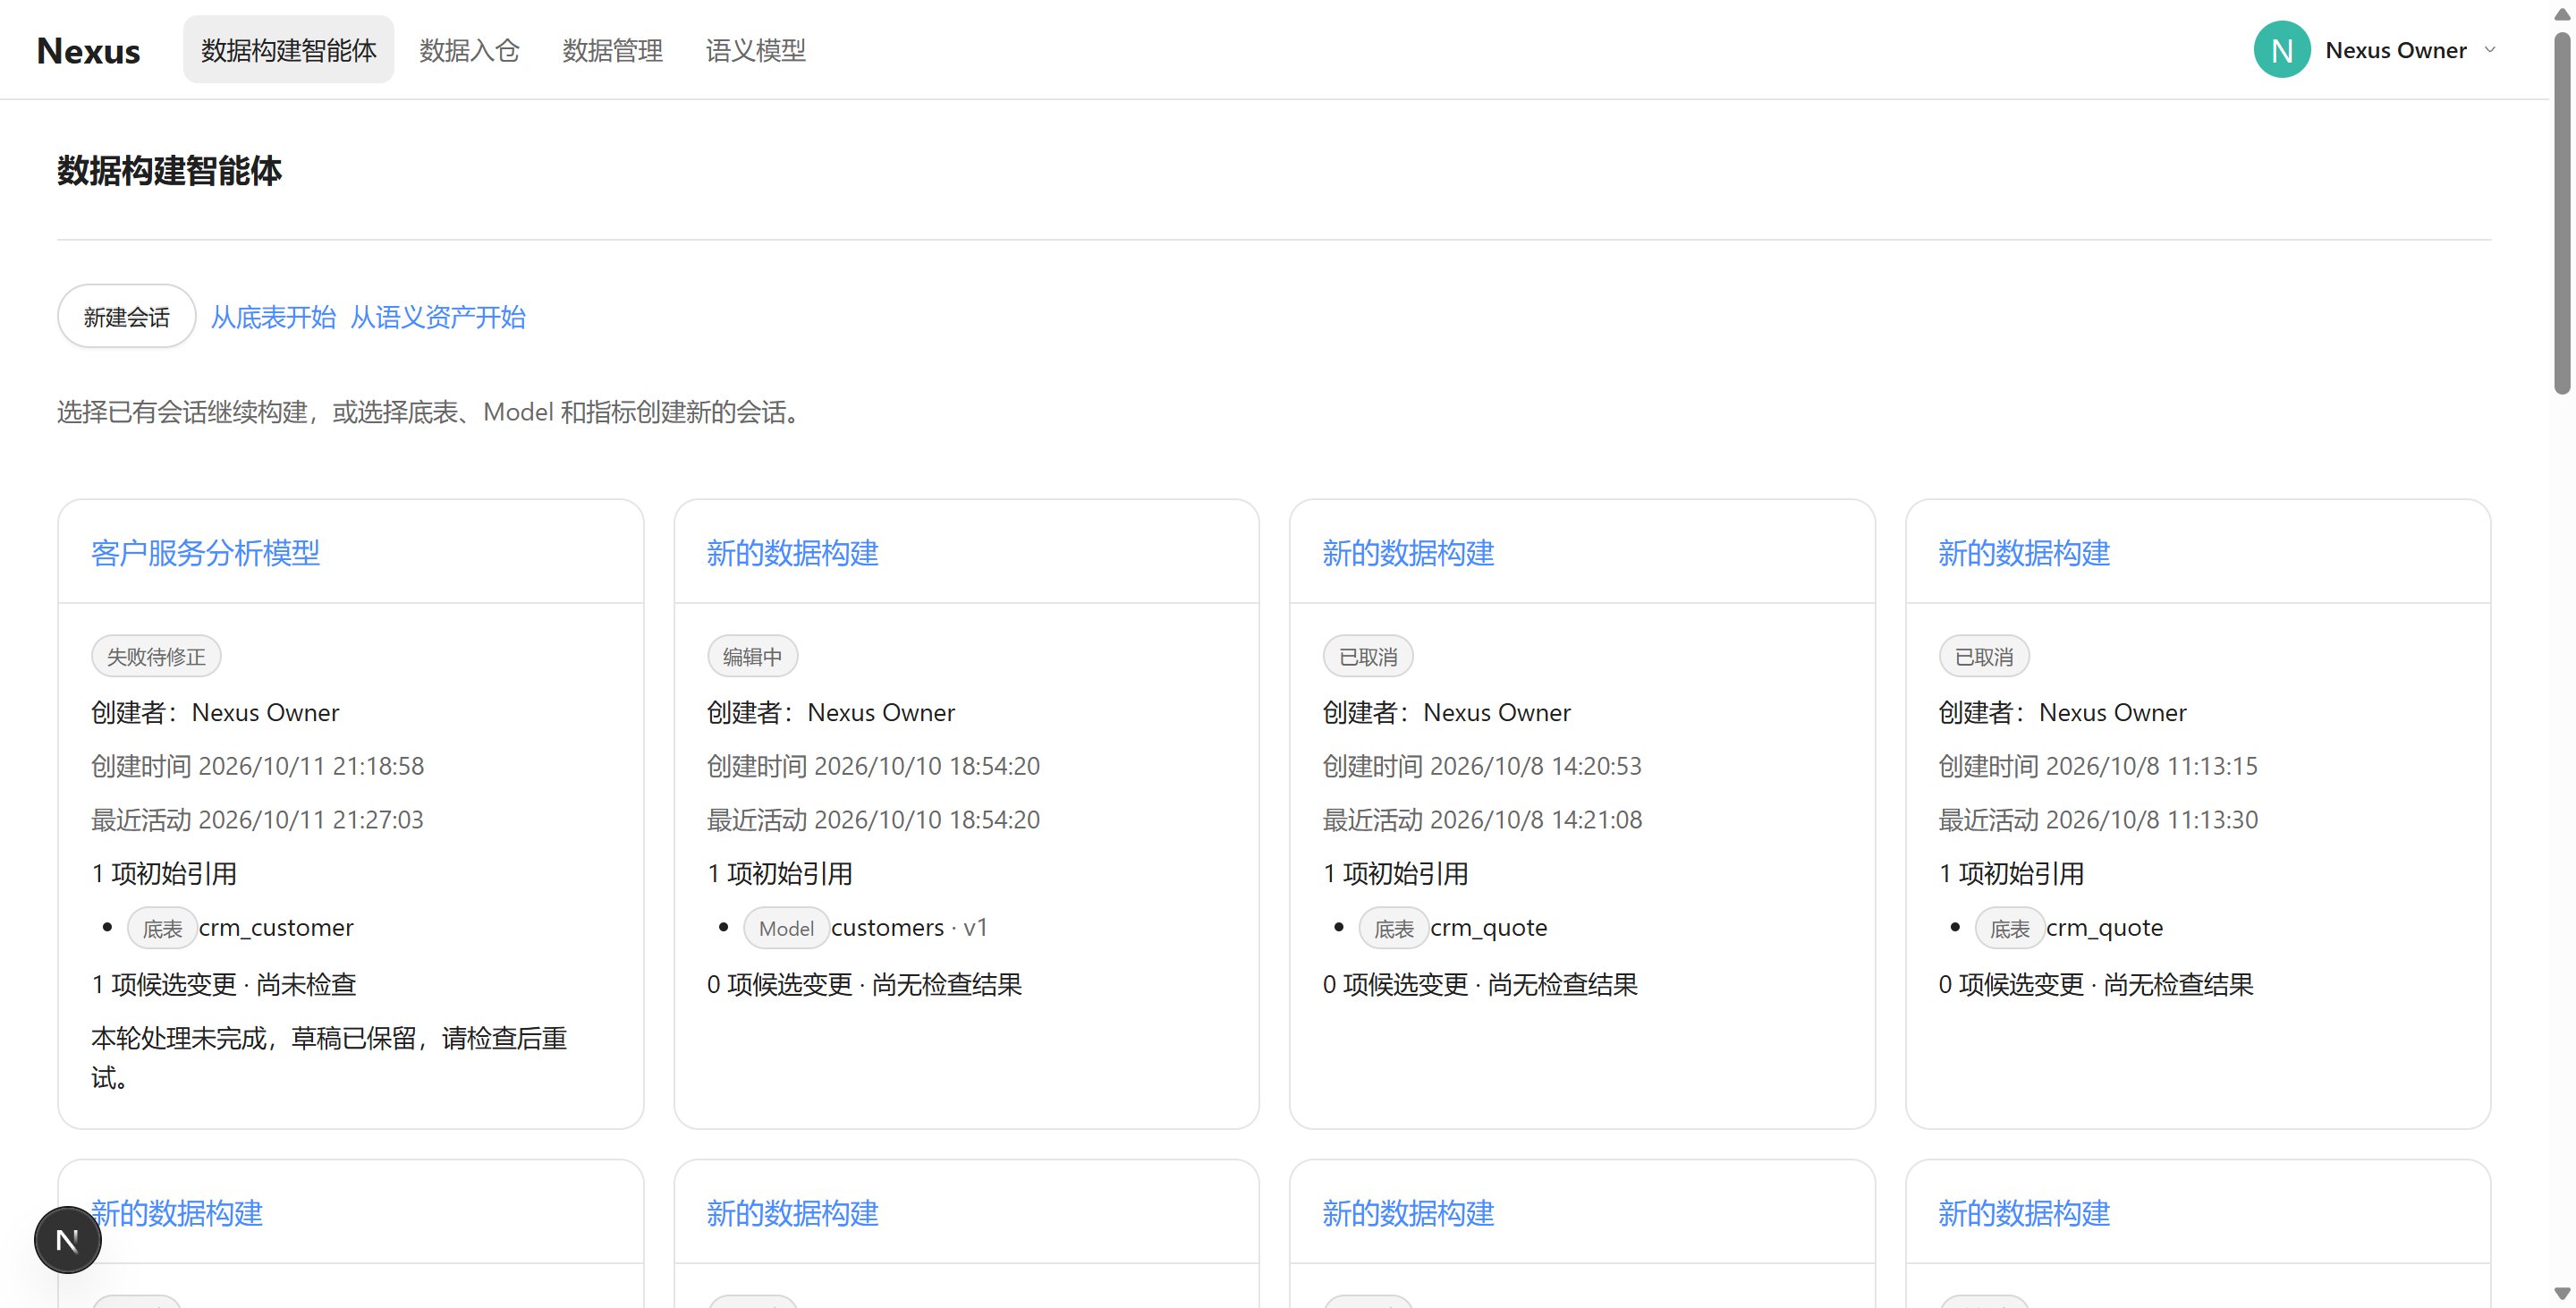The image size is (2576, 1308).
Task: Click the 新建会话 button
Action: pyautogui.click(x=126, y=317)
